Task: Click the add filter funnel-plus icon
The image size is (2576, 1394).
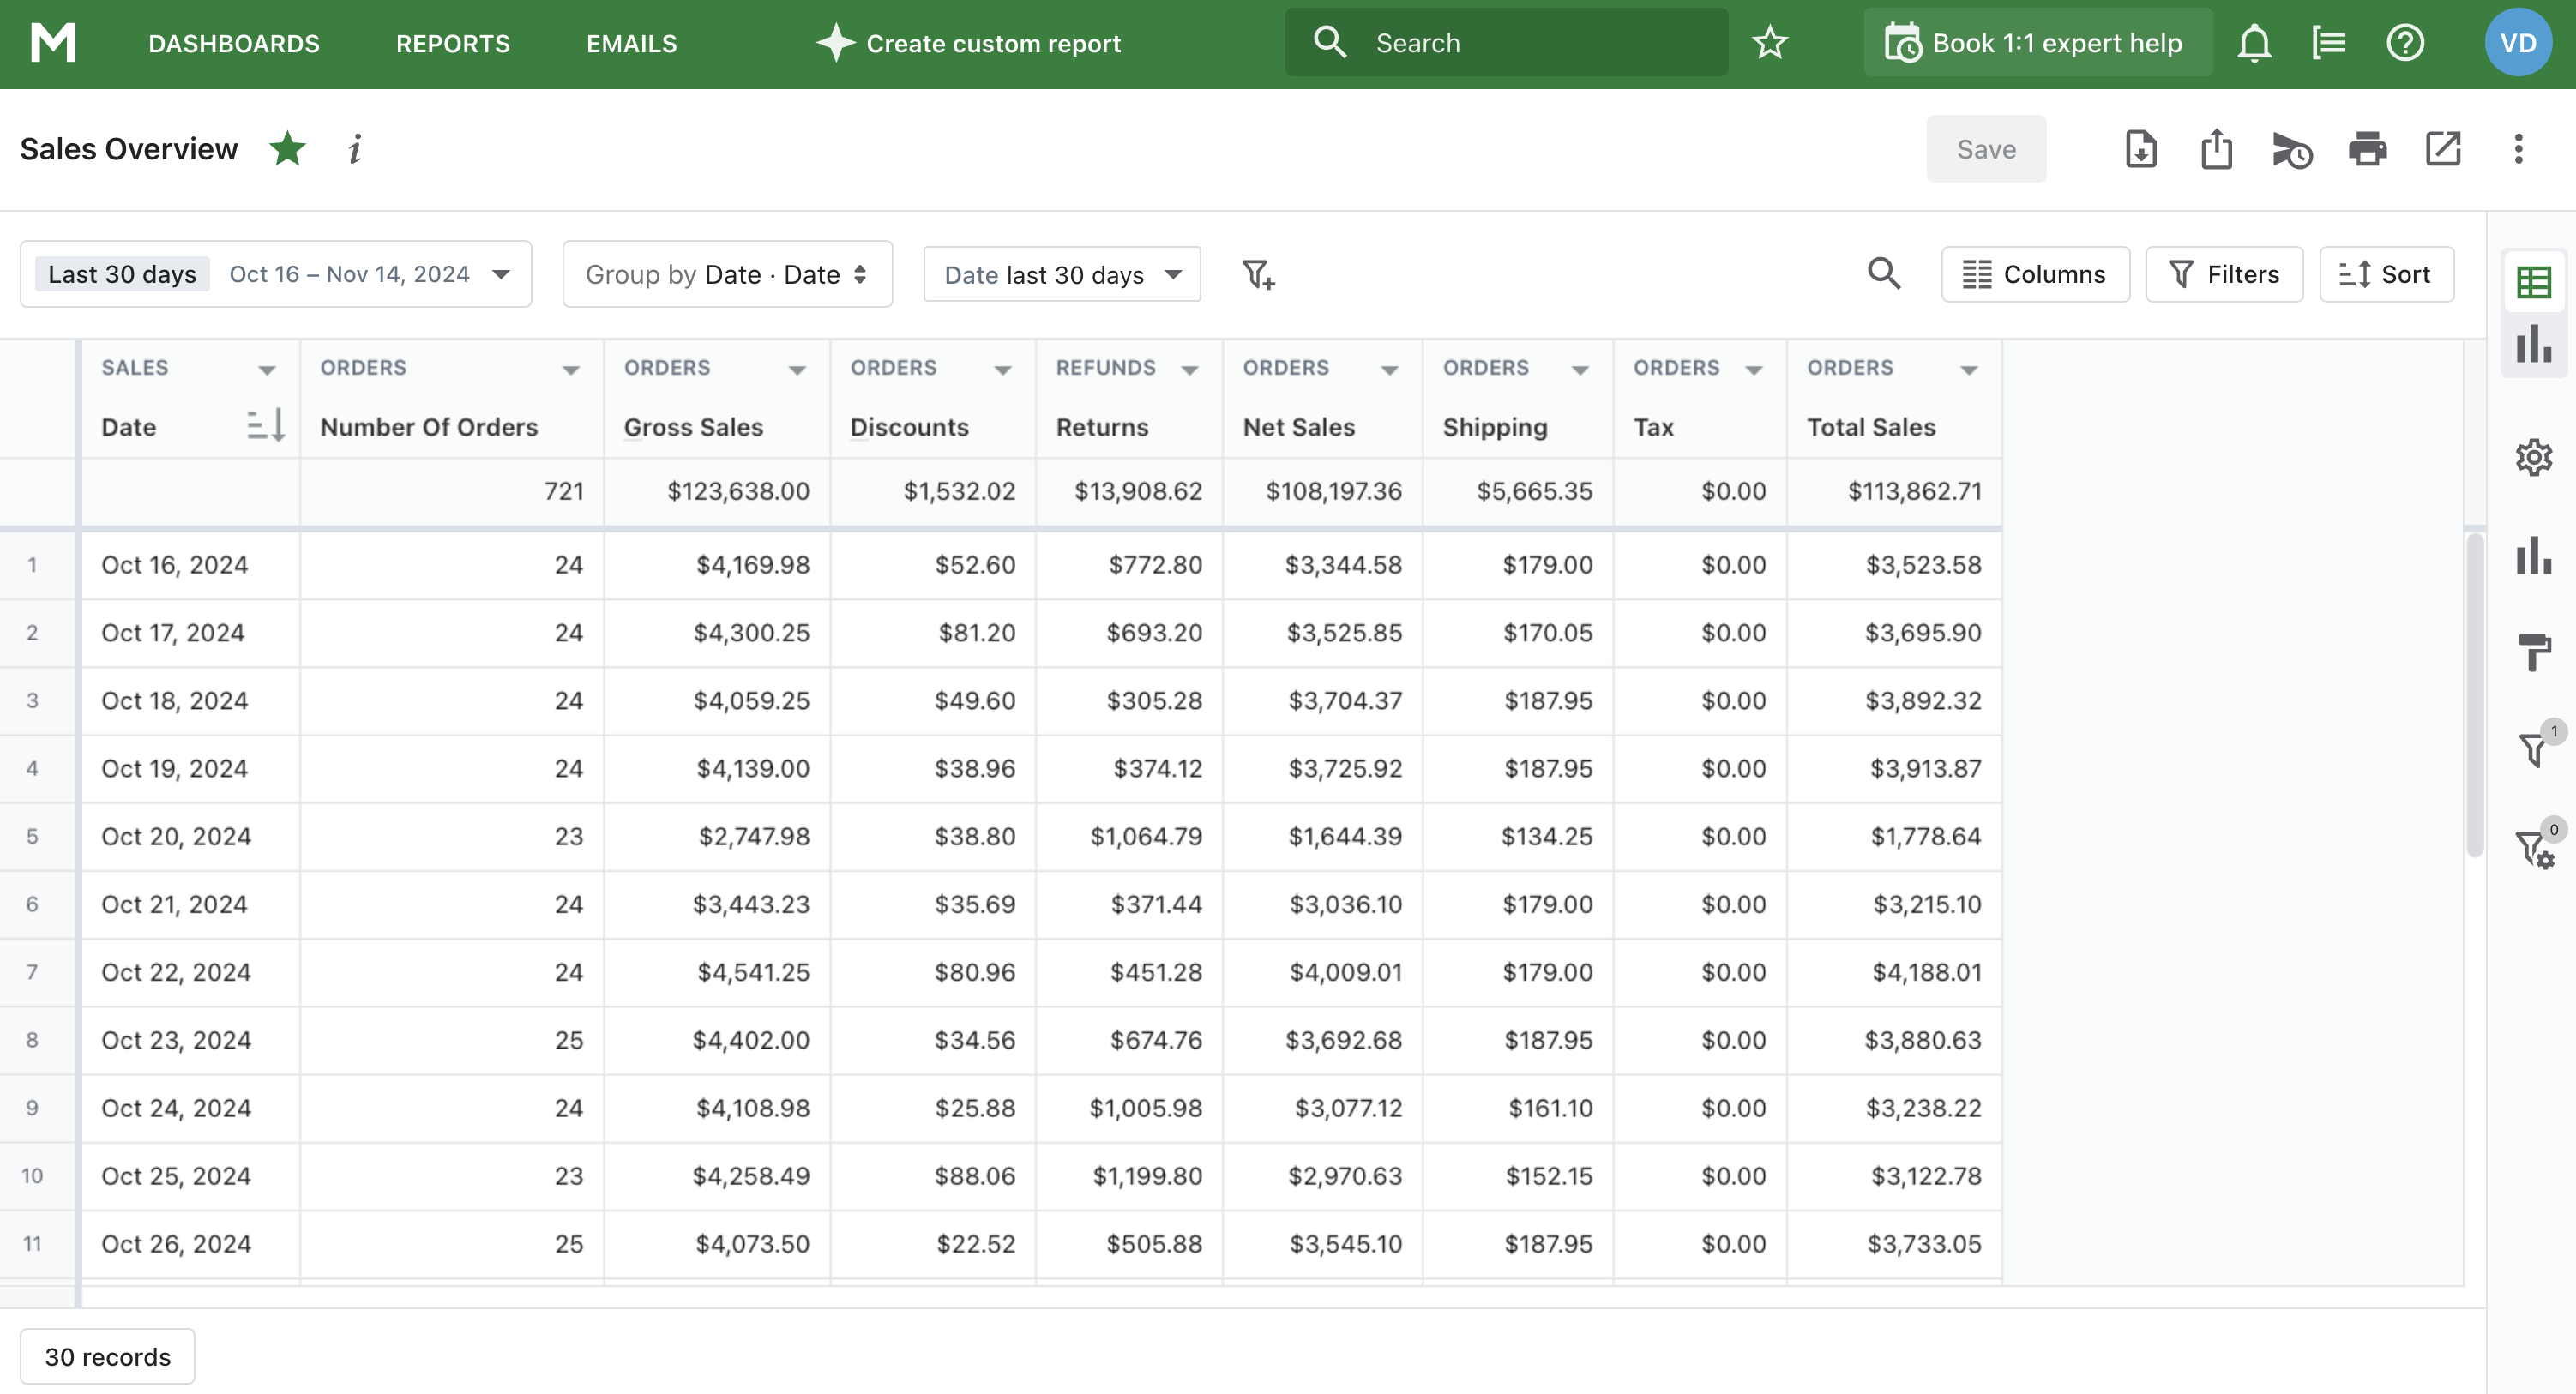Action: click(x=1257, y=274)
